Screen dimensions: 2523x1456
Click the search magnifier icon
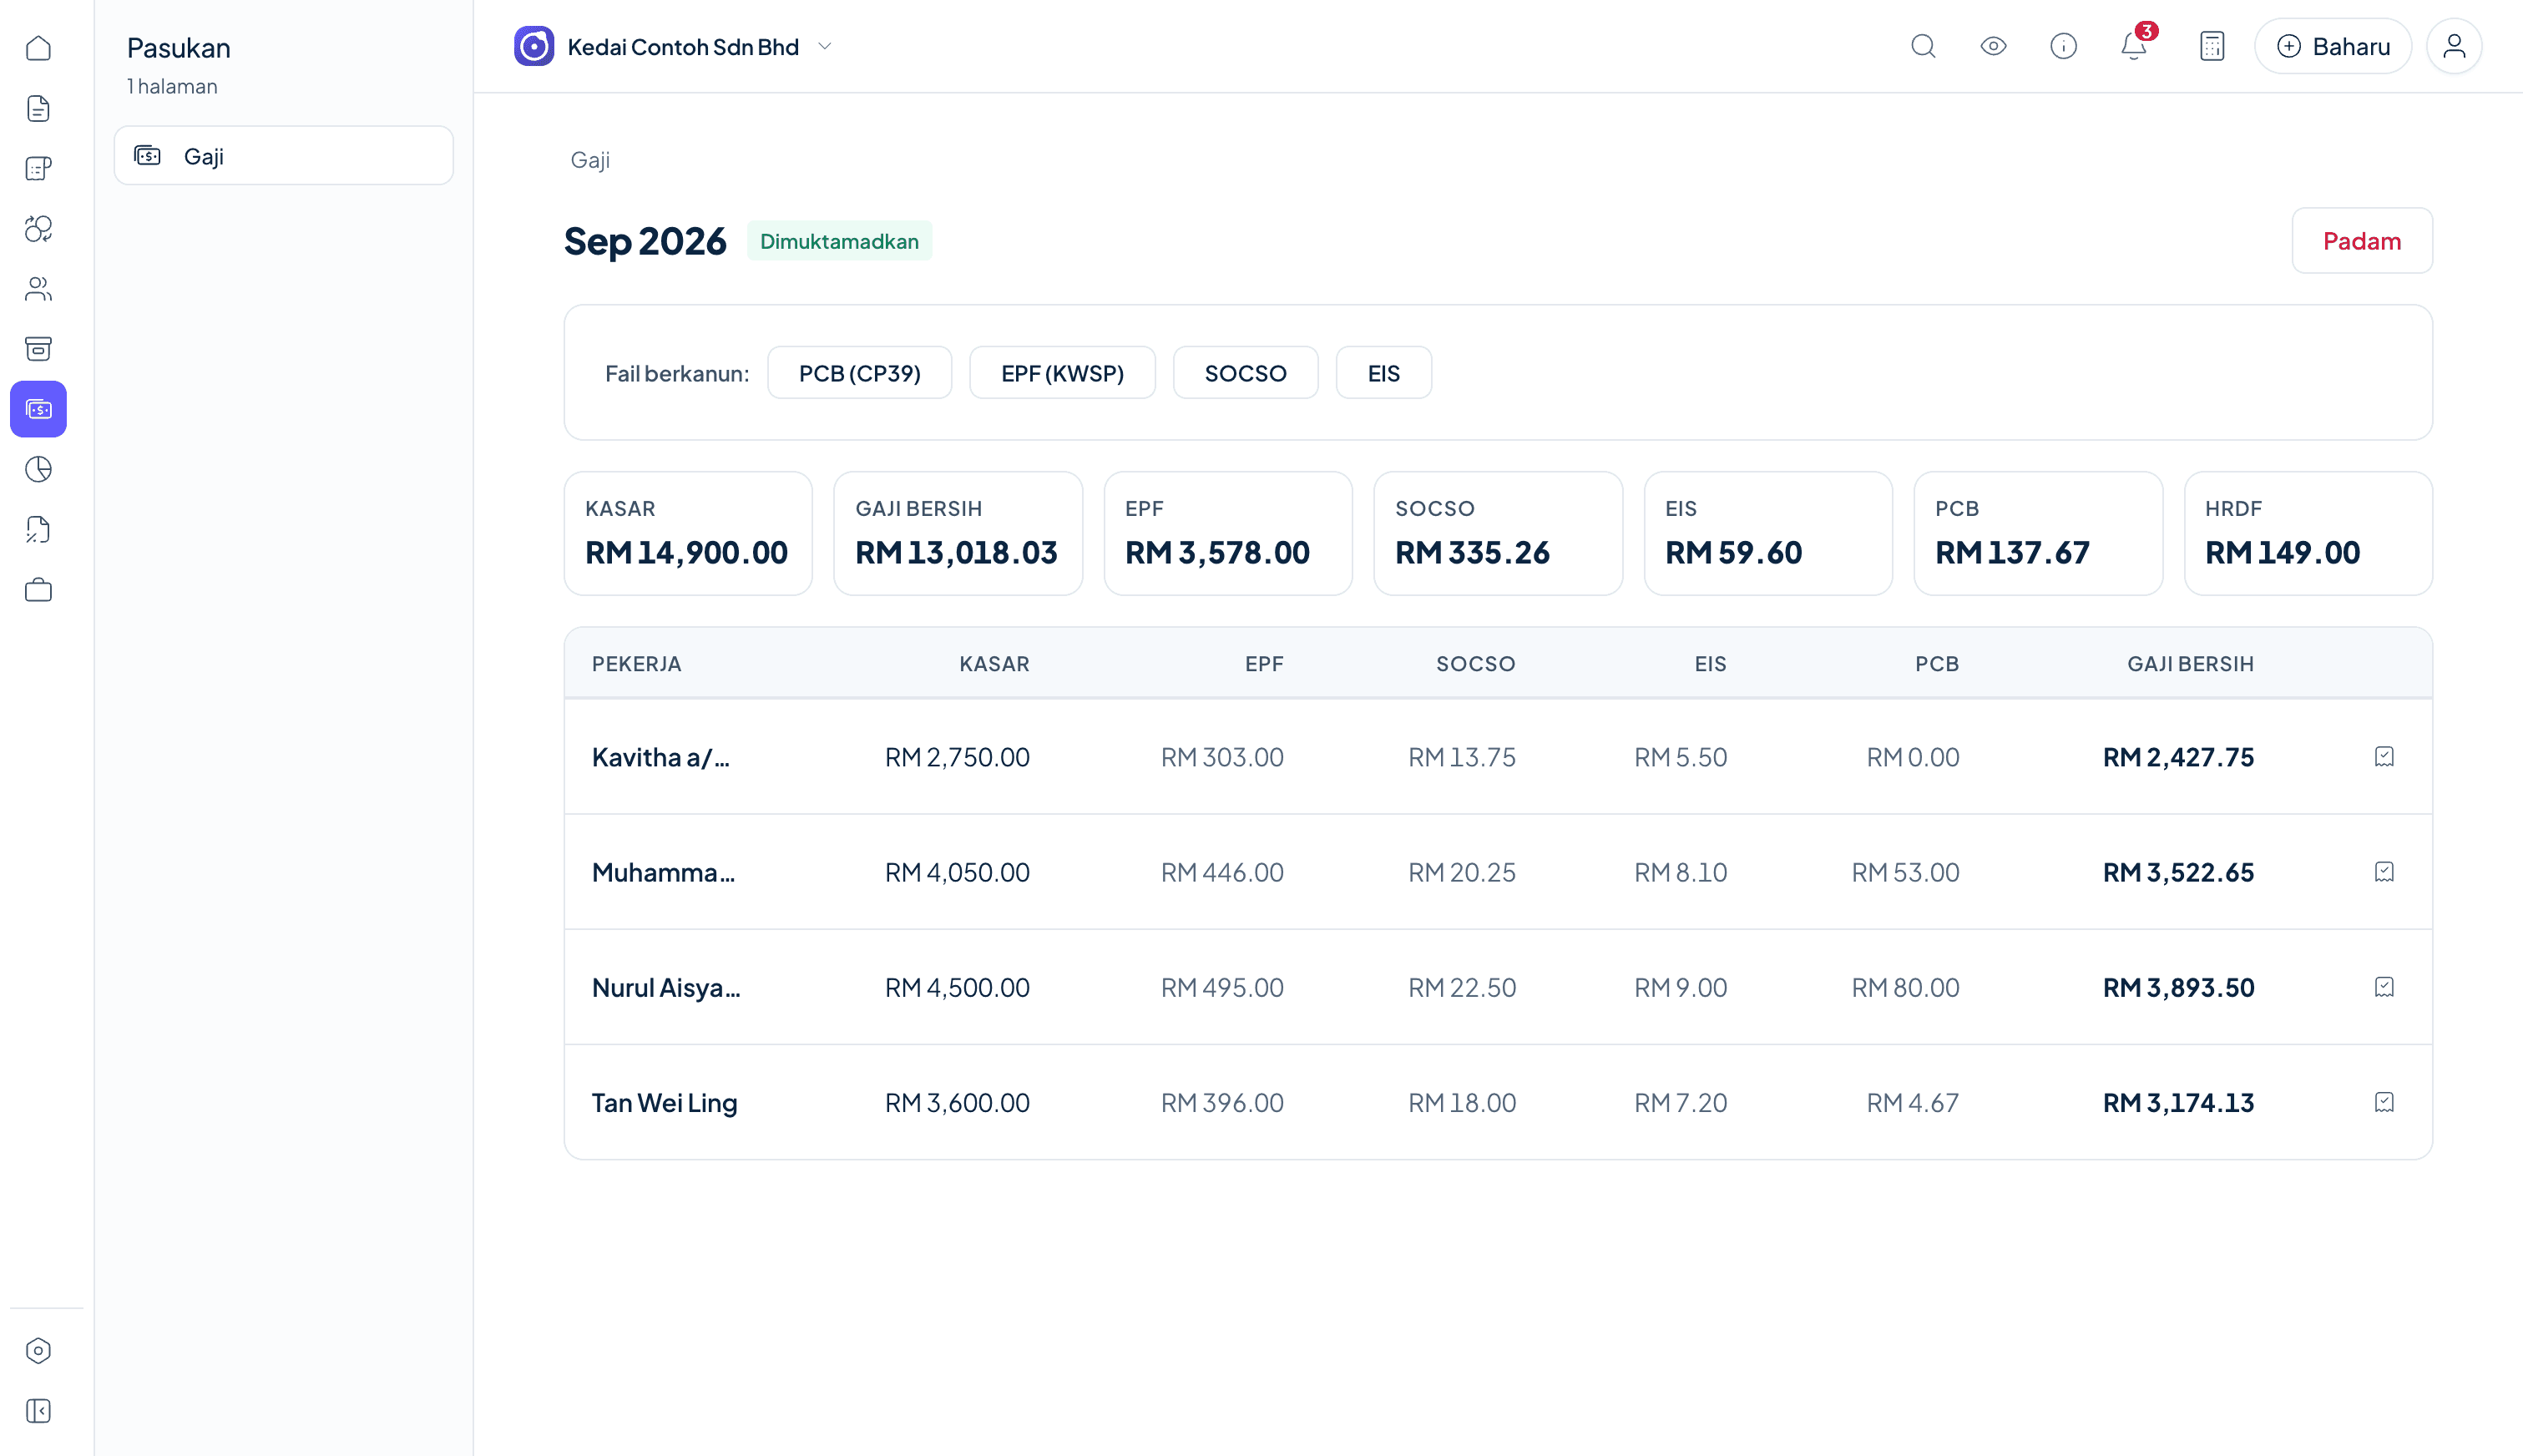1923,46
